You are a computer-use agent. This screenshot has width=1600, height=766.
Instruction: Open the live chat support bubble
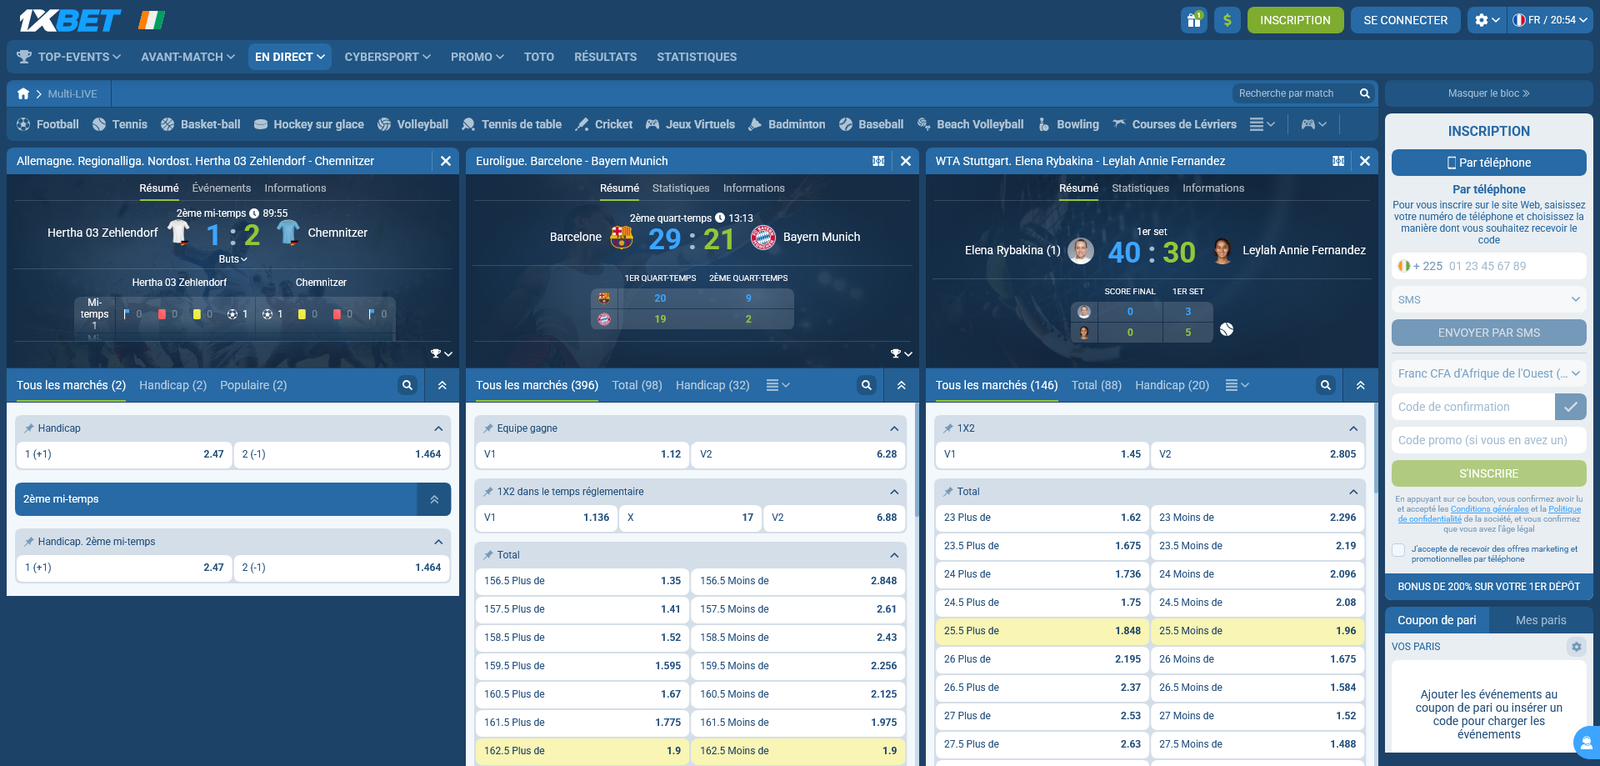[1586, 741]
